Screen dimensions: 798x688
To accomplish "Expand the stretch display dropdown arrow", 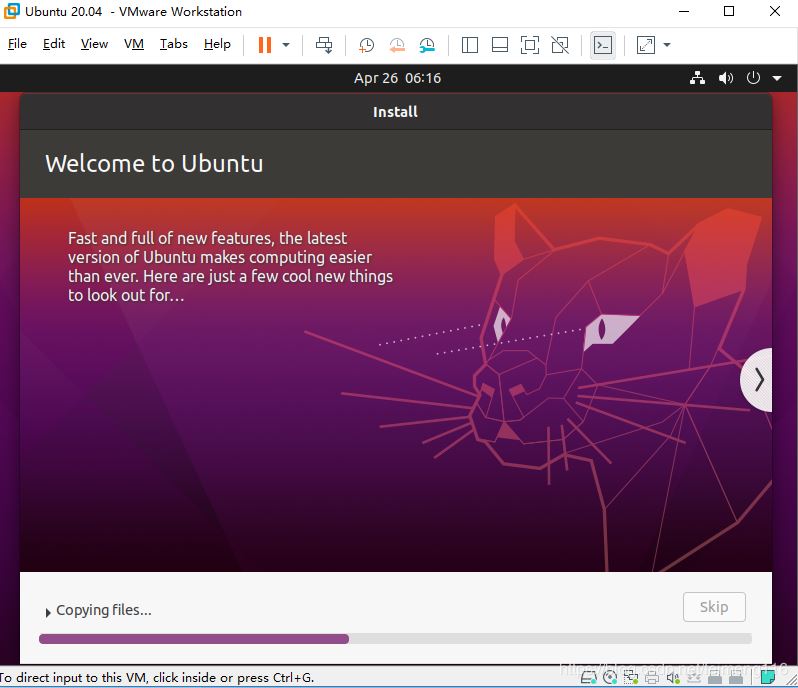I will coord(667,45).
